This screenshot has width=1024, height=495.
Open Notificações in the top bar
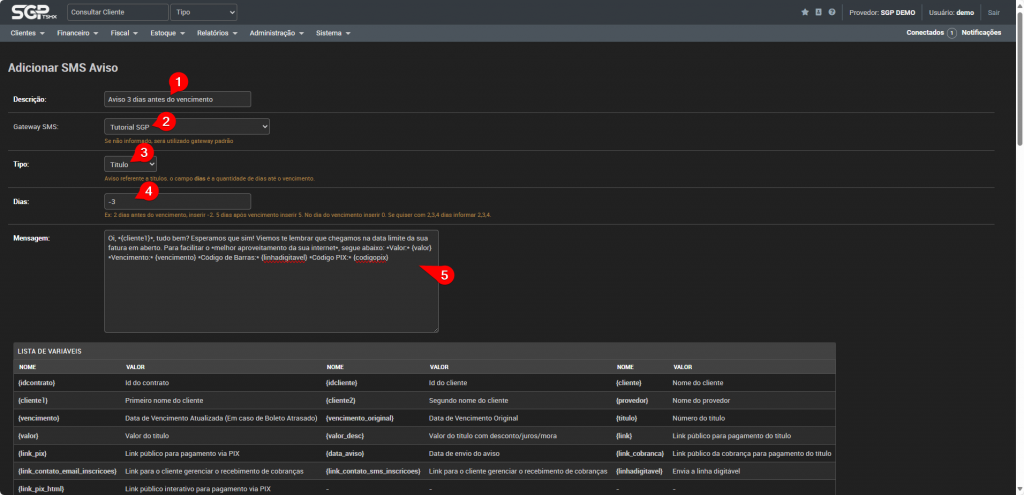[981, 33]
